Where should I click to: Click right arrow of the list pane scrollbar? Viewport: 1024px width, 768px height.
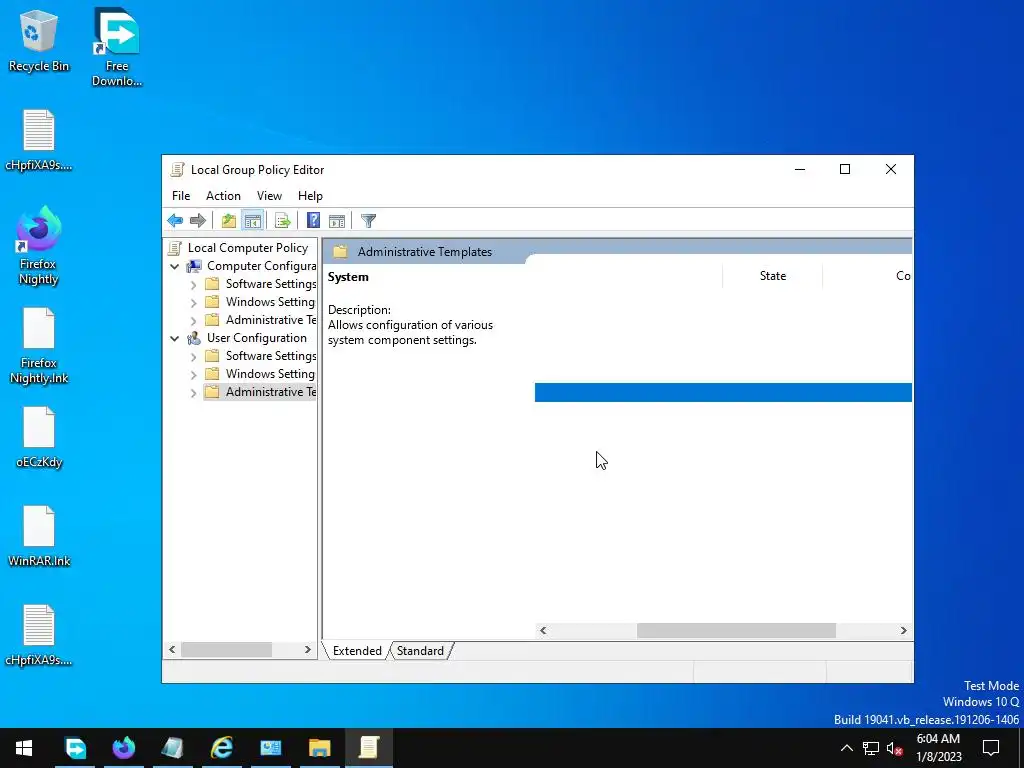[x=904, y=630]
